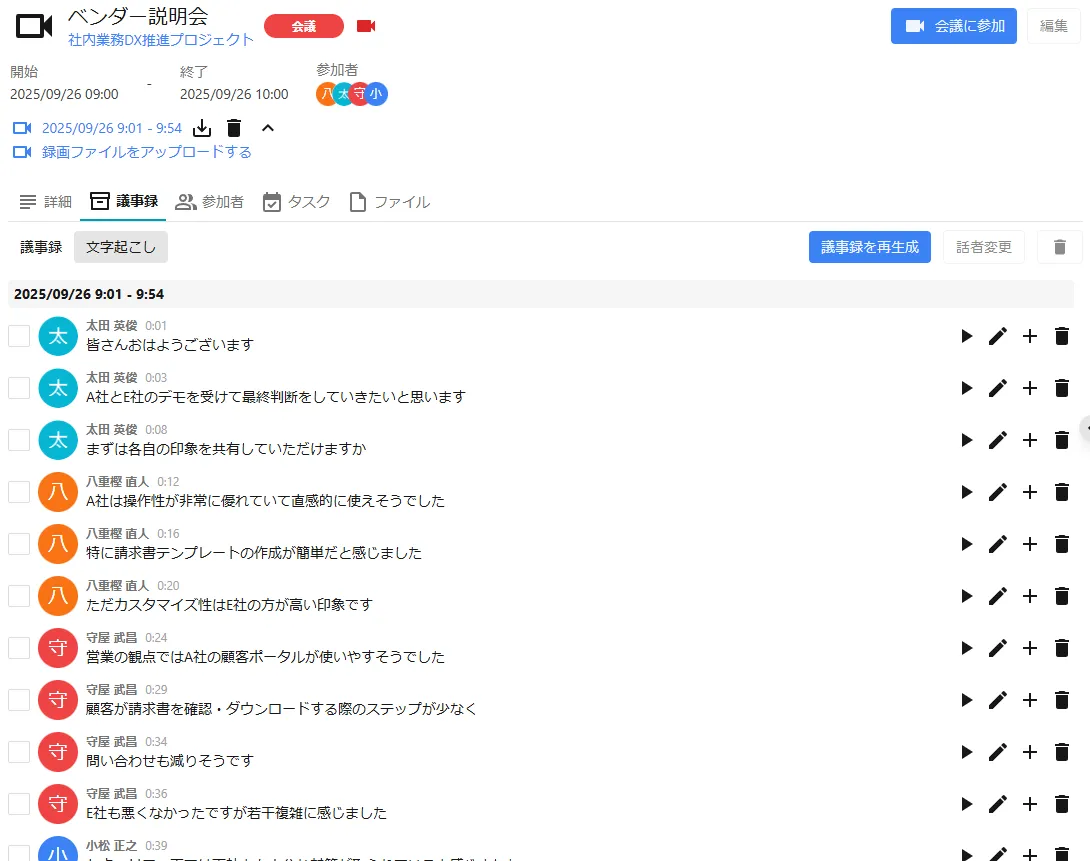Check the box for 皆さんおはようございます line
The width and height of the screenshot is (1090, 861).
[x=19, y=336]
